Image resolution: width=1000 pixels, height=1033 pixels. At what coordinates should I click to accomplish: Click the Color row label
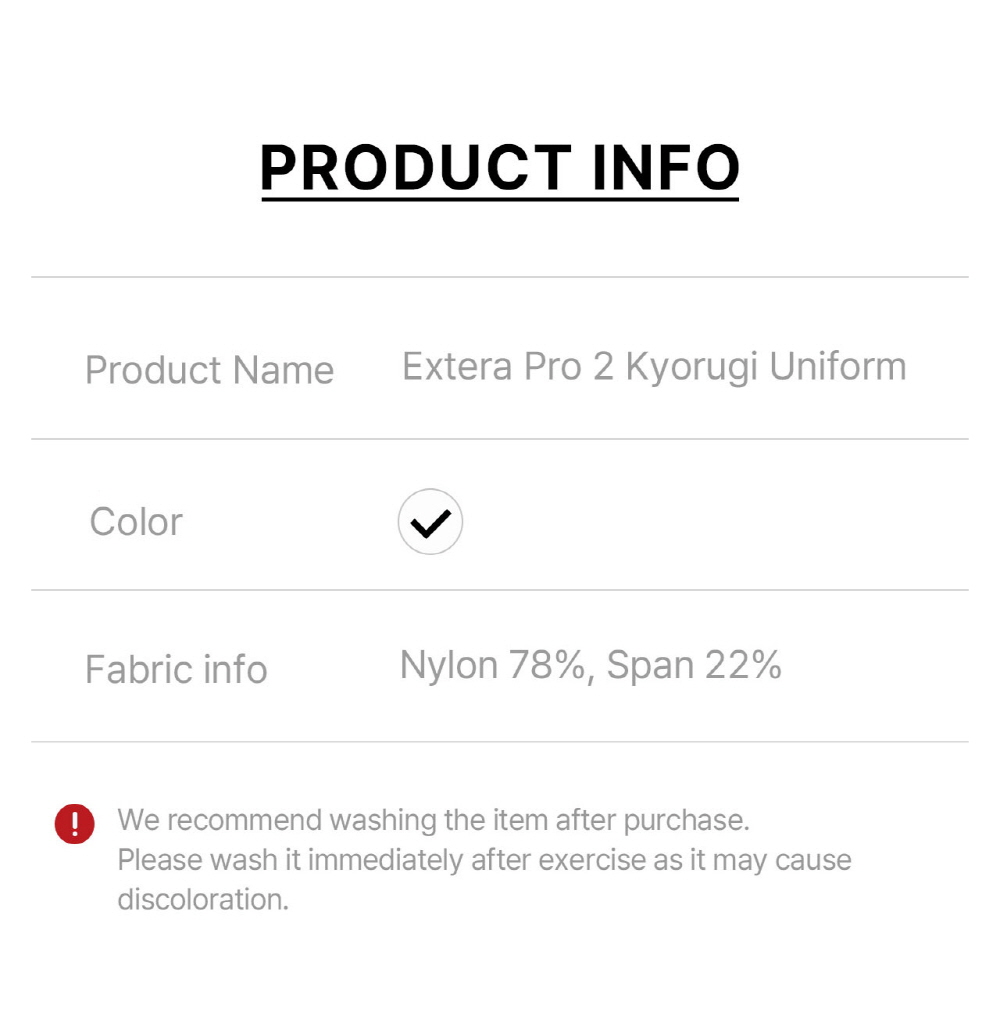pyautogui.click(x=136, y=521)
